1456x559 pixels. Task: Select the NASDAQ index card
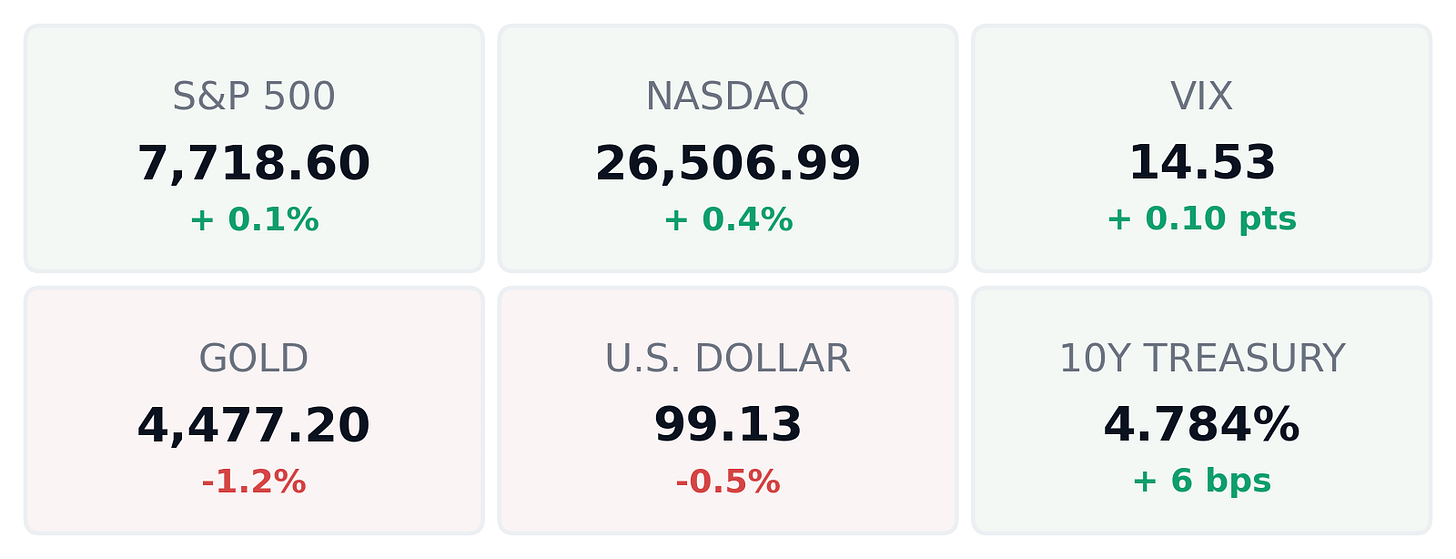click(728, 148)
